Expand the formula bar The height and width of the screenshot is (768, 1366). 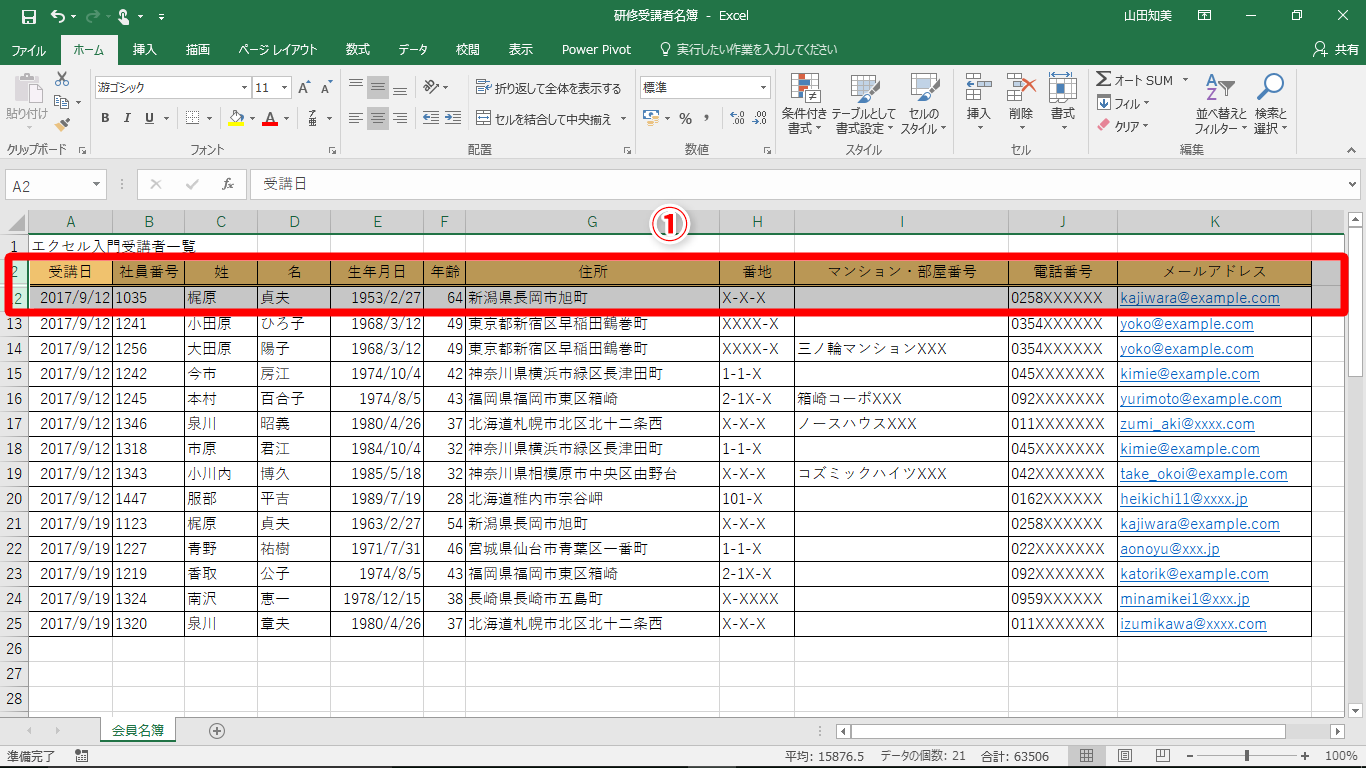[1352, 184]
